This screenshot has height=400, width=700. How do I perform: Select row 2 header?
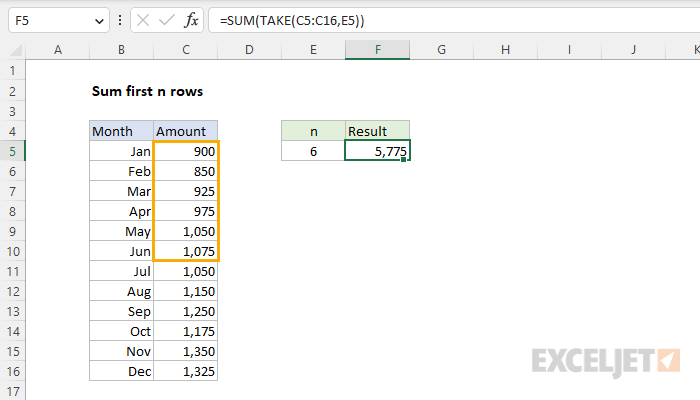[12, 91]
